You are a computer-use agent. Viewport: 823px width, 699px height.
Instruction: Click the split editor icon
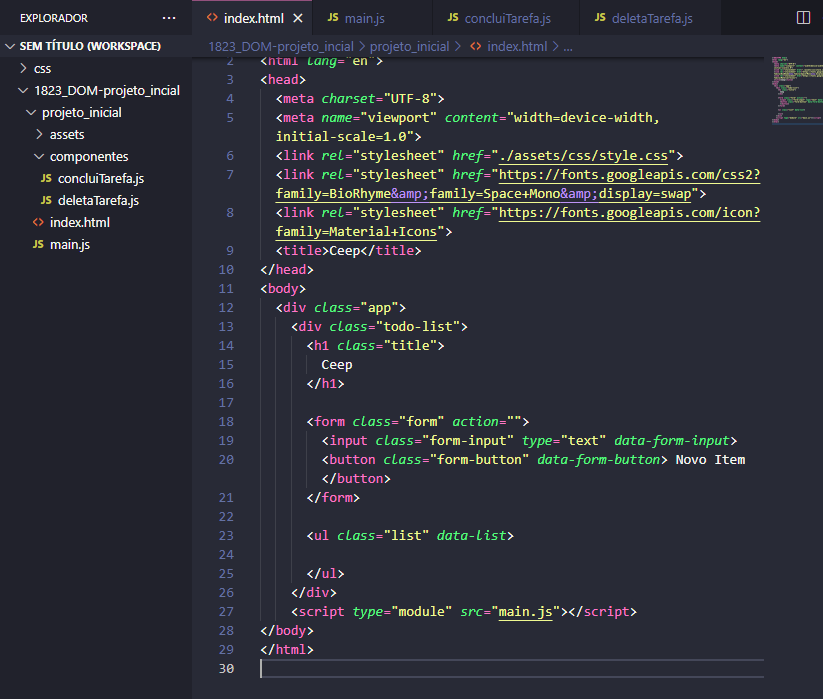point(803,18)
